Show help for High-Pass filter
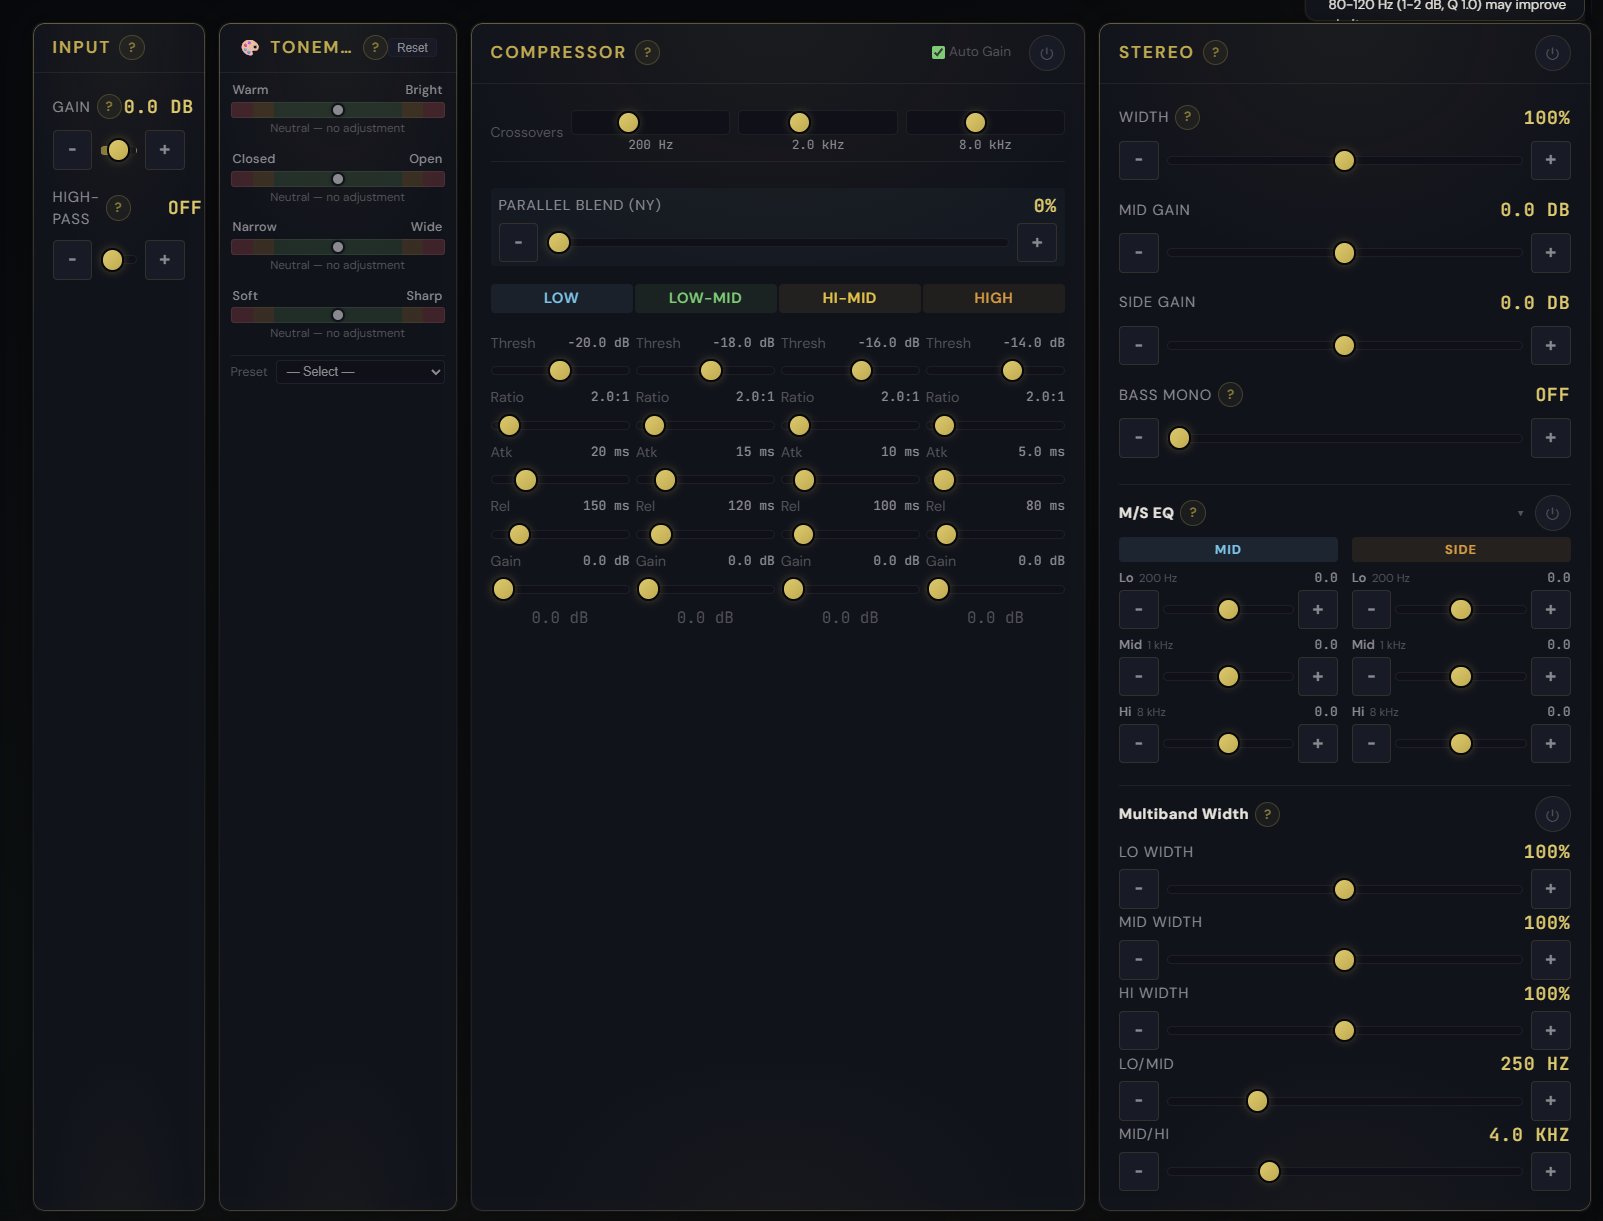The image size is (1603, 1221). [x=118, y=207]
